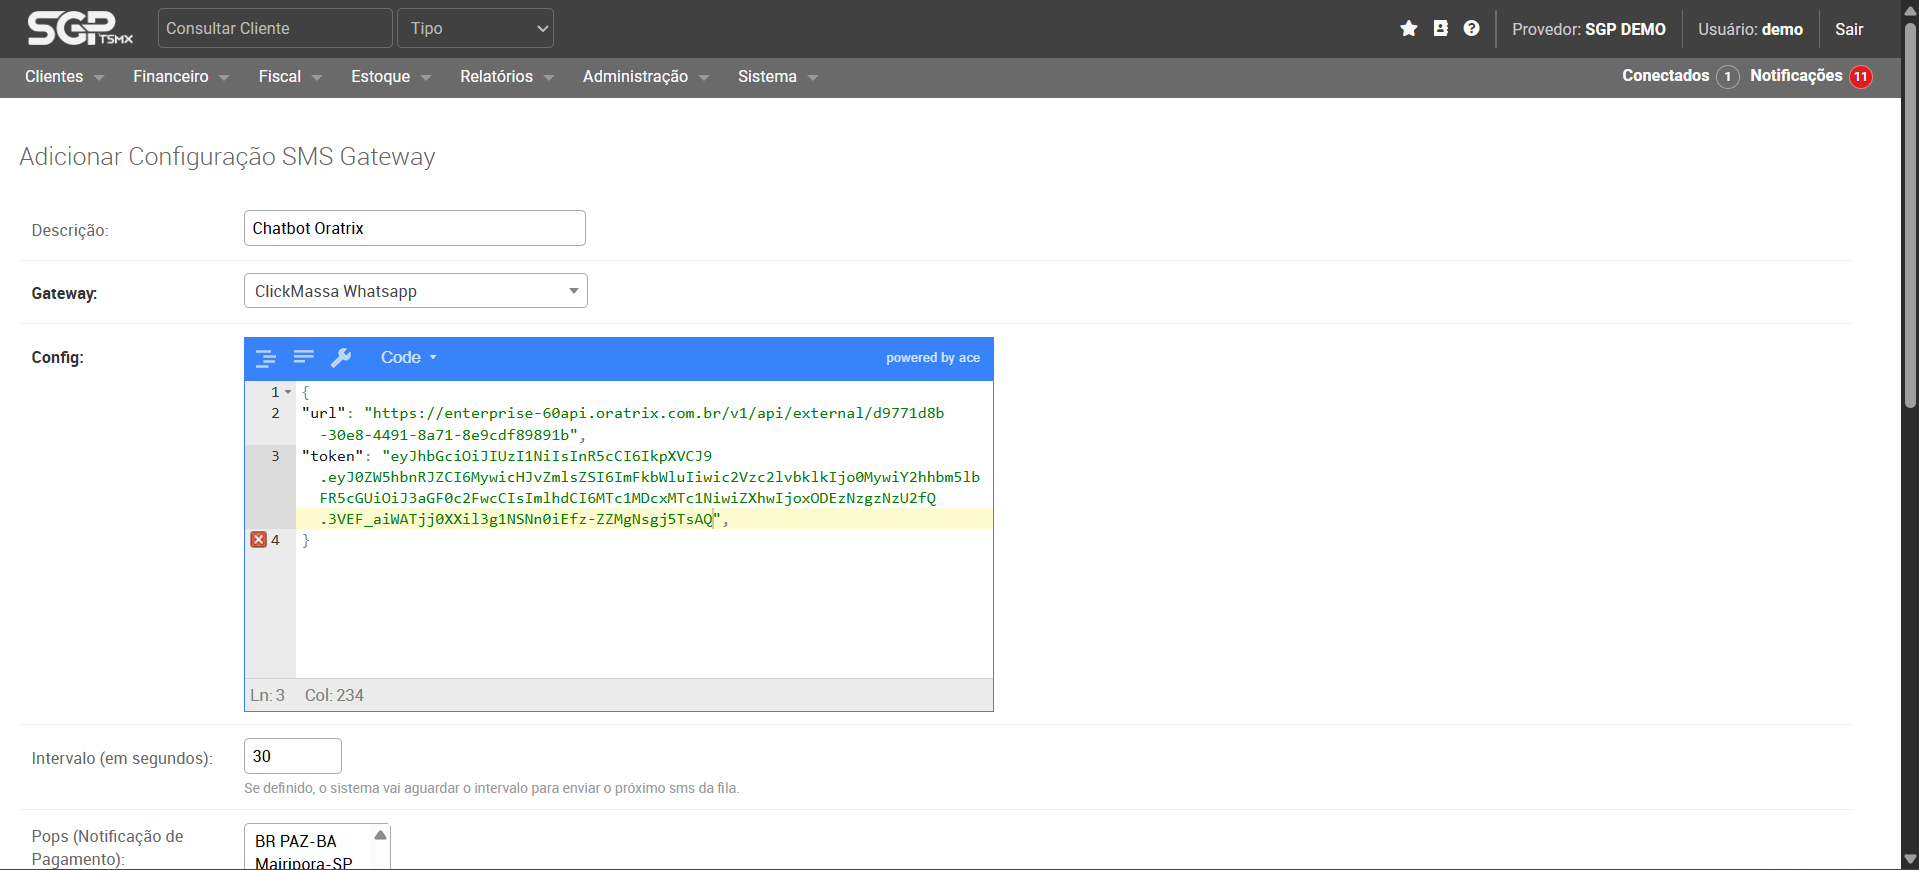Open the Administração menu
1919x870 pixels.
click(x=645, y=77)
